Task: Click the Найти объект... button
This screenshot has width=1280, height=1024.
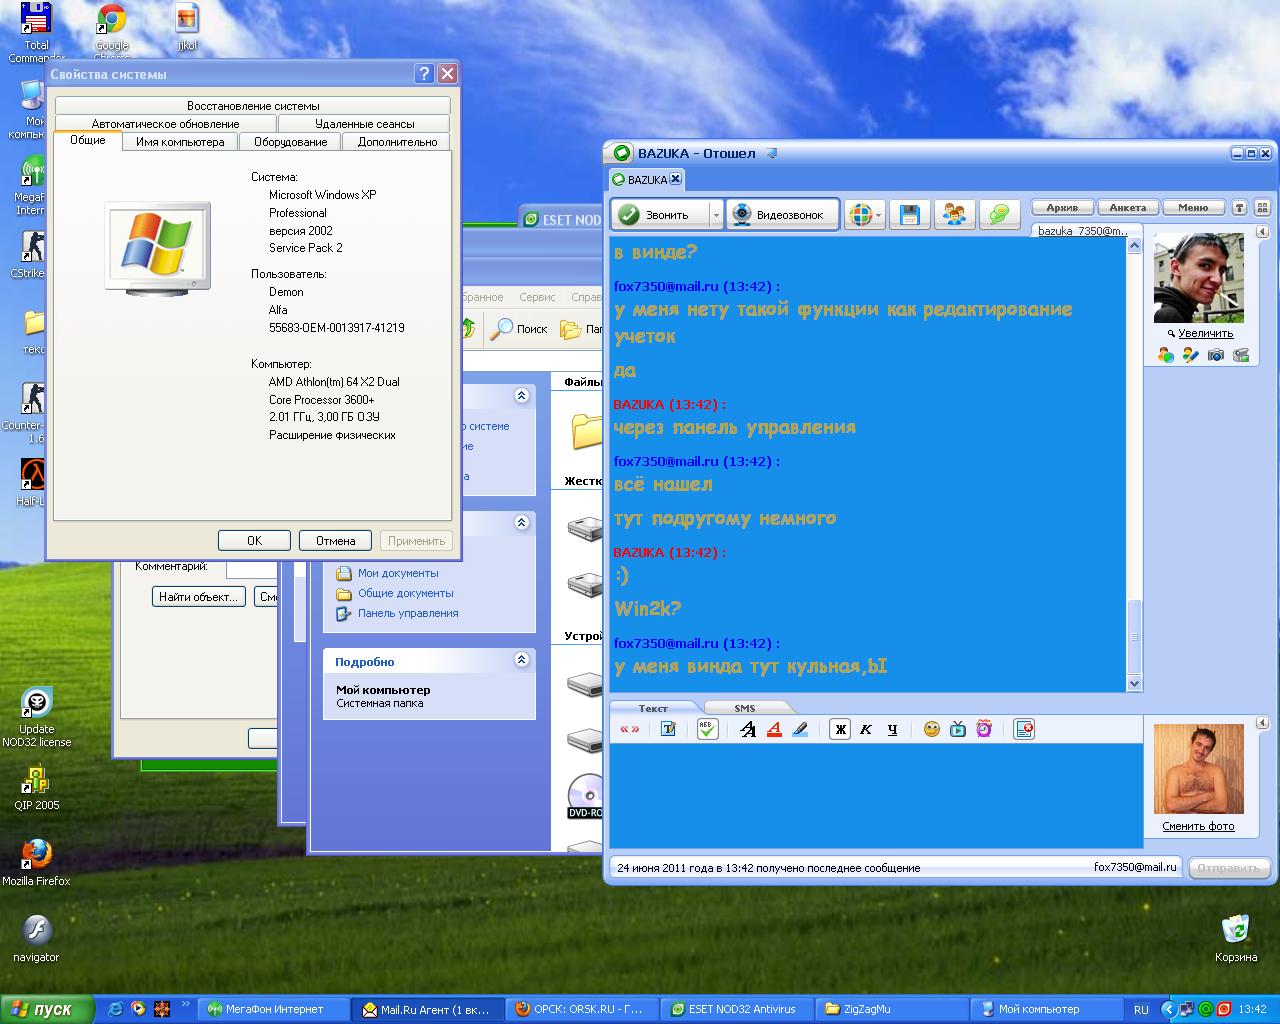Action: (x=199, y=597)
